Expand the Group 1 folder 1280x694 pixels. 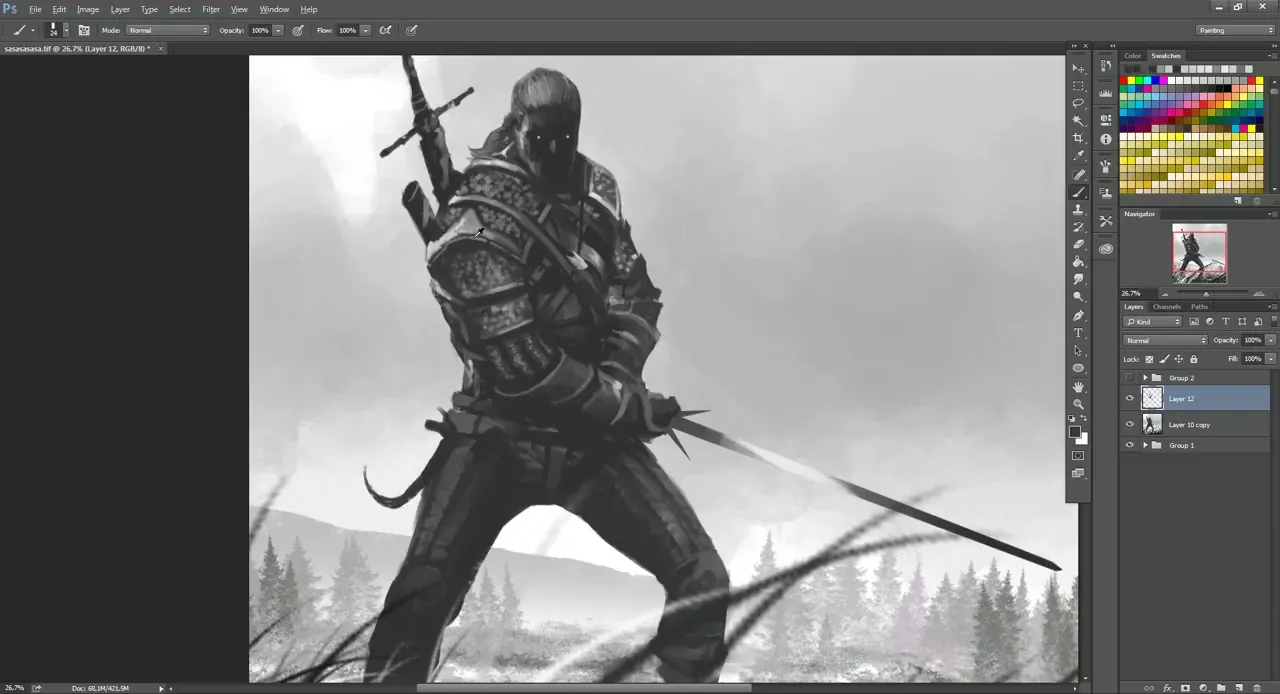(1145, 445)
